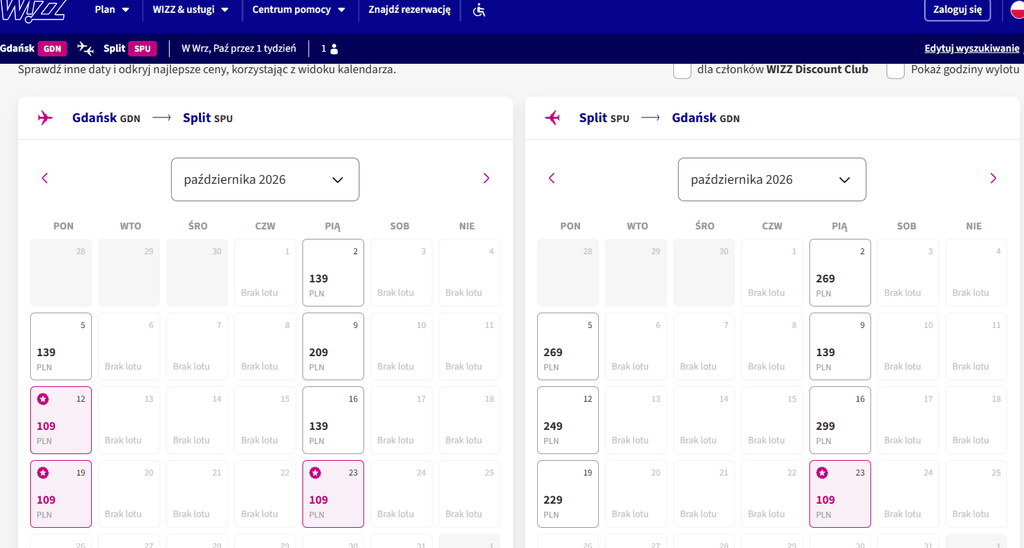
Task: Click the SPU airport badge in search bar
Action: click(x=142, y=49)
